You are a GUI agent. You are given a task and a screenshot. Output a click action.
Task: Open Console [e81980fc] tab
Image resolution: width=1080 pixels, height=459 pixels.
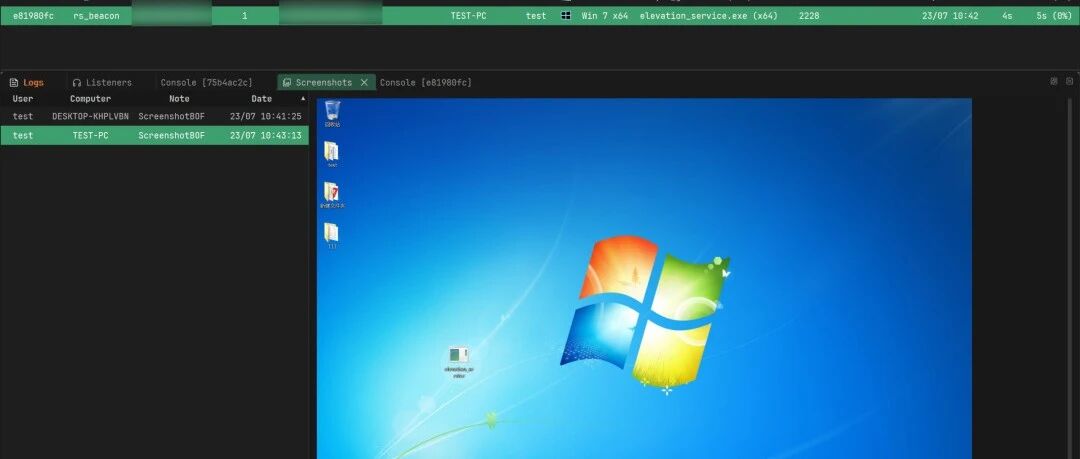pos(426,83)
